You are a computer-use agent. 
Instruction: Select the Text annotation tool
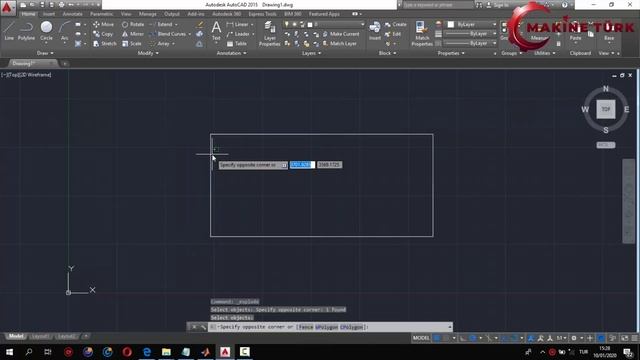[216, 31]
